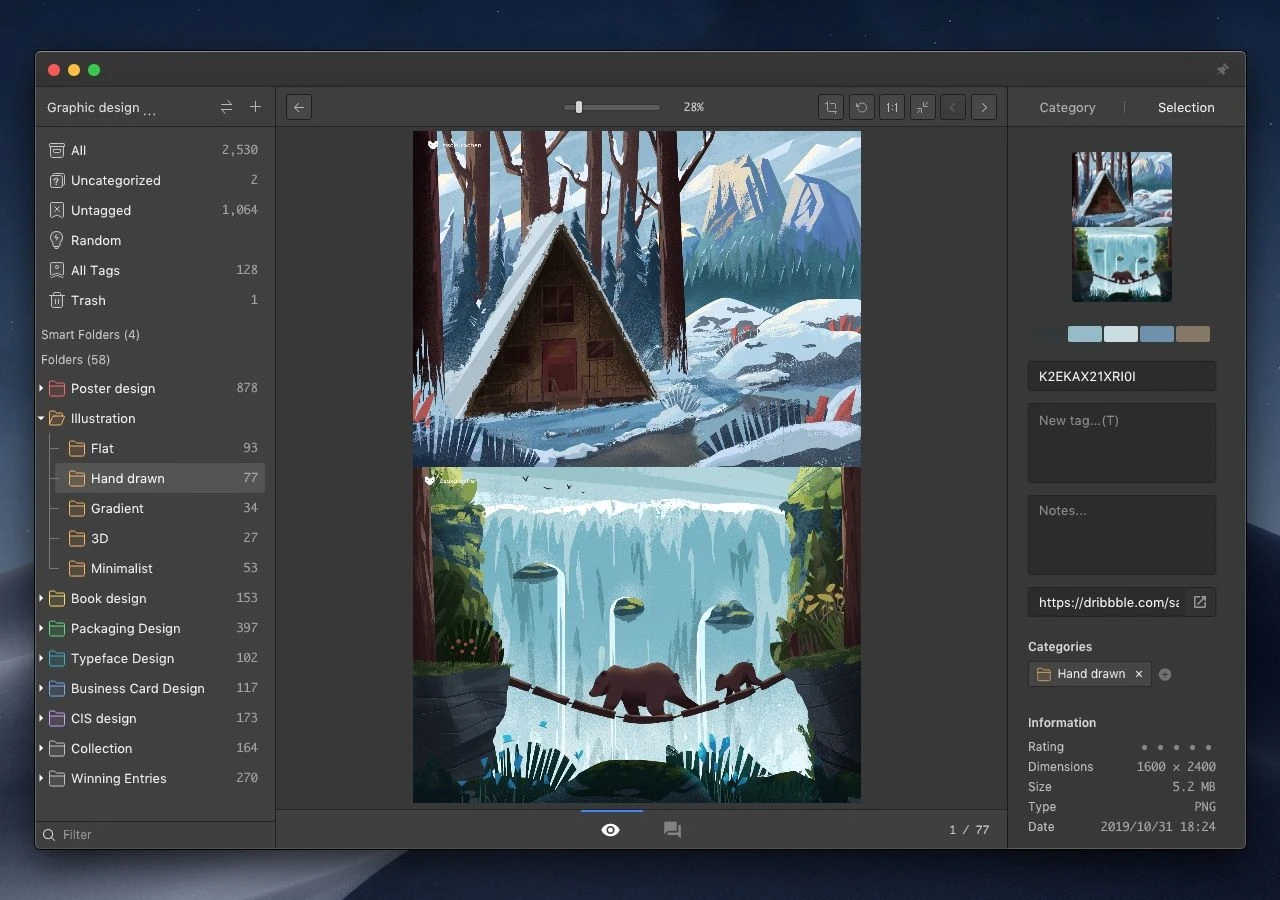Toggle the eye preview mode
The width and height of the screenshot is (1280, 900).
click(x=610, y=830)
